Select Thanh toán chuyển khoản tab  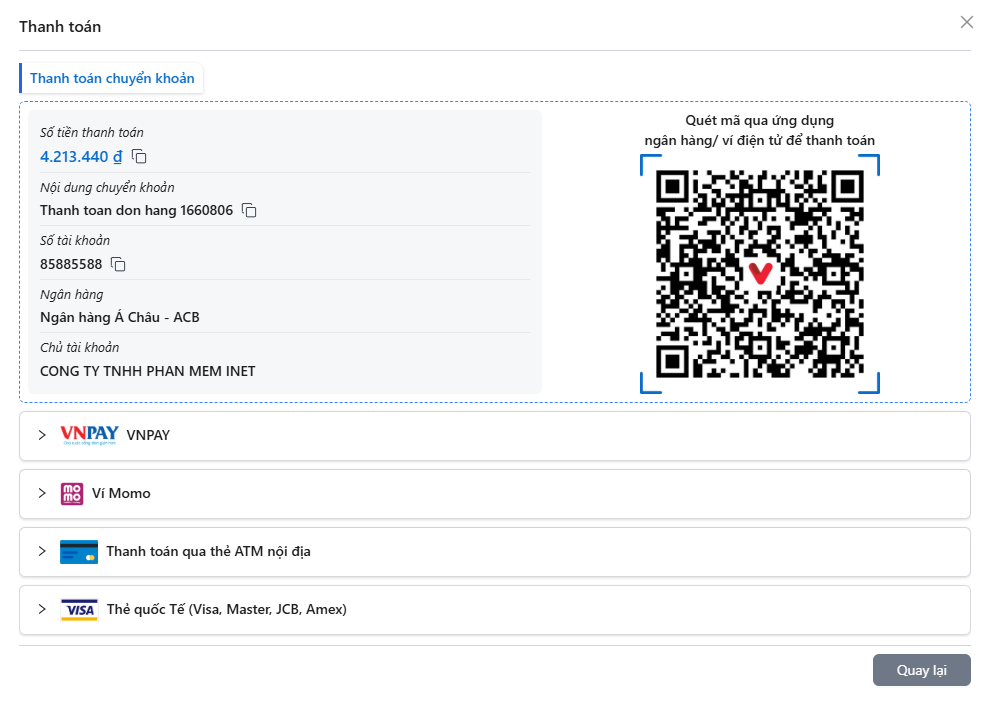click(112, 78)
